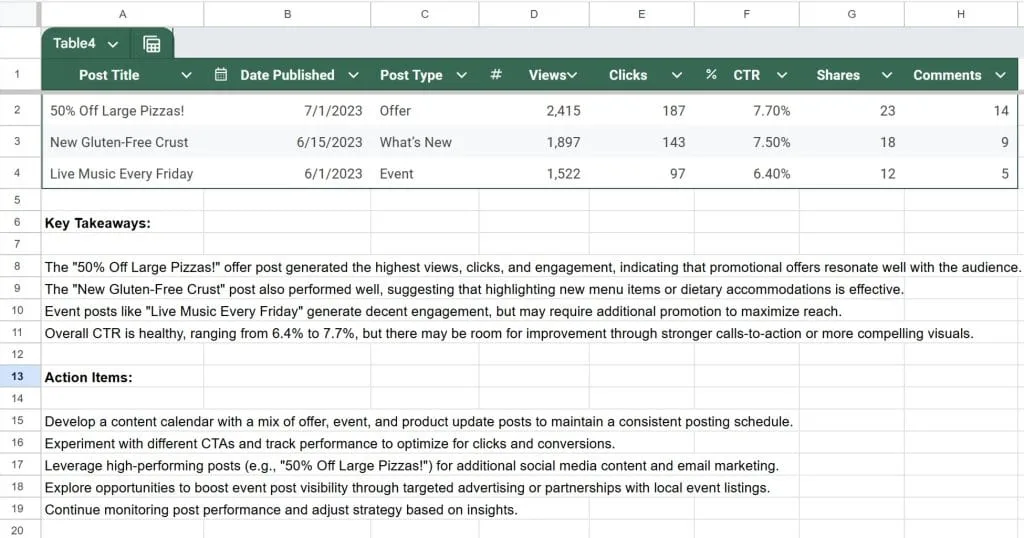Open the Post Type column dropdown
The image size is (1024, 538).
[461, 75]
